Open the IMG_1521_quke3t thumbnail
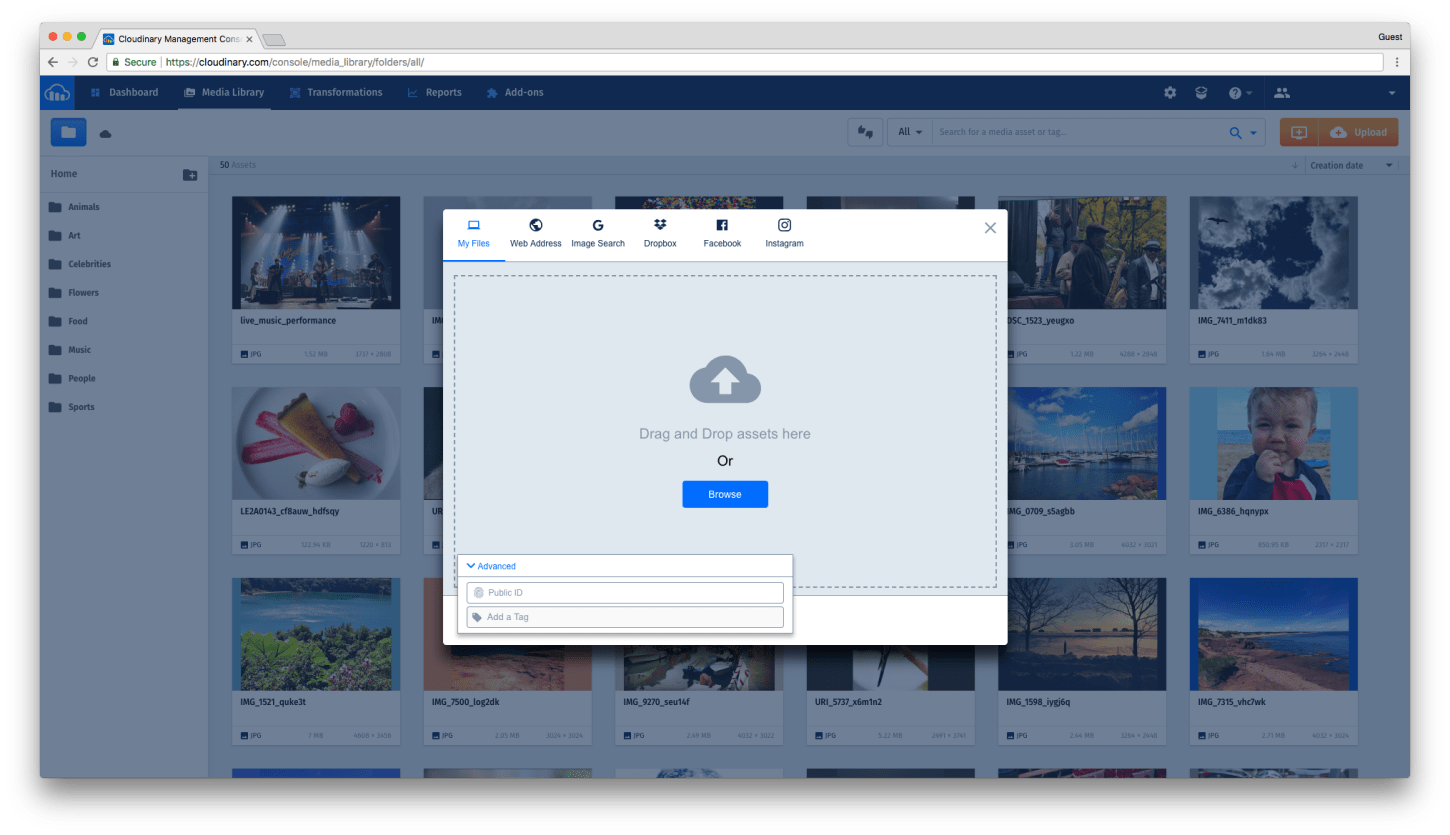Screen dimensions: 1450x835 pos(316,634)
